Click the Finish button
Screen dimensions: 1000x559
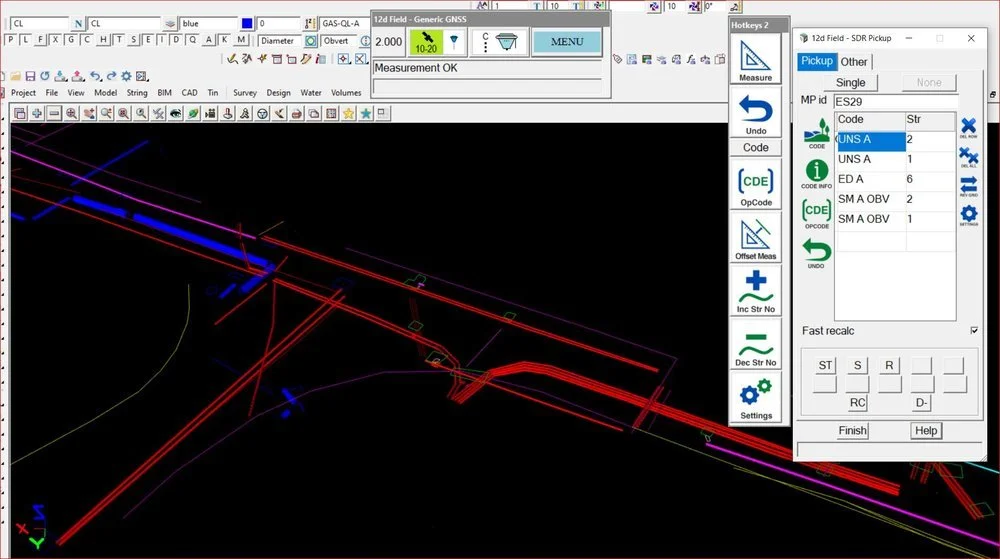pos(852,430)
